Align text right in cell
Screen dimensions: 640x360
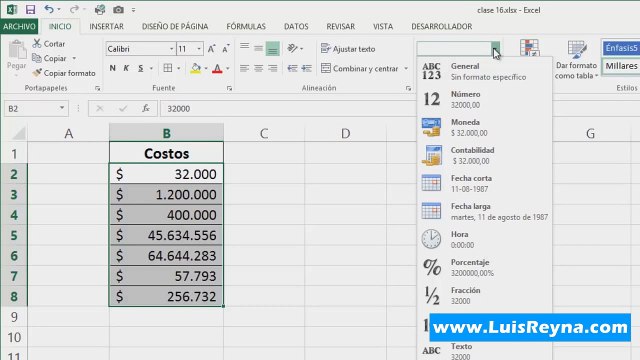point(273,68)
